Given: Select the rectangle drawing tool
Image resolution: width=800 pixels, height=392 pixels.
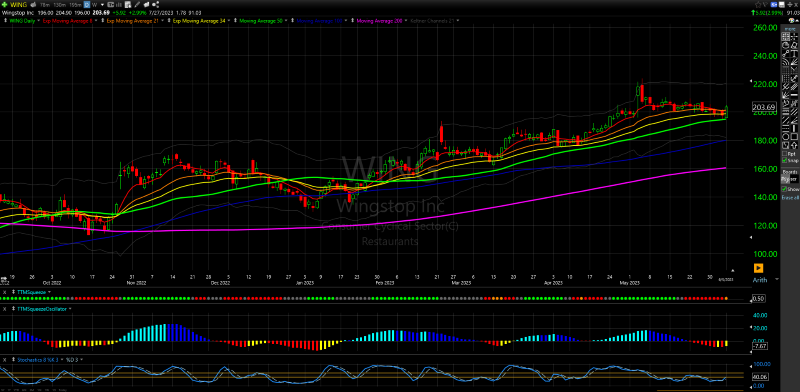Looking at the screenshot, I should pyautogui.click(x=794, y=137).
